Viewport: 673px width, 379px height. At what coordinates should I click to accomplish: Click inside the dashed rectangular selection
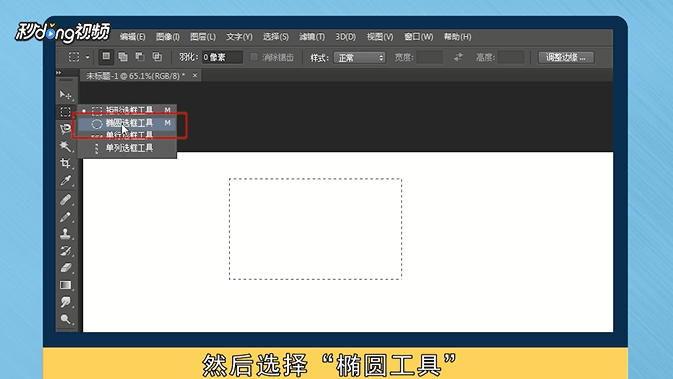[315, 229]
